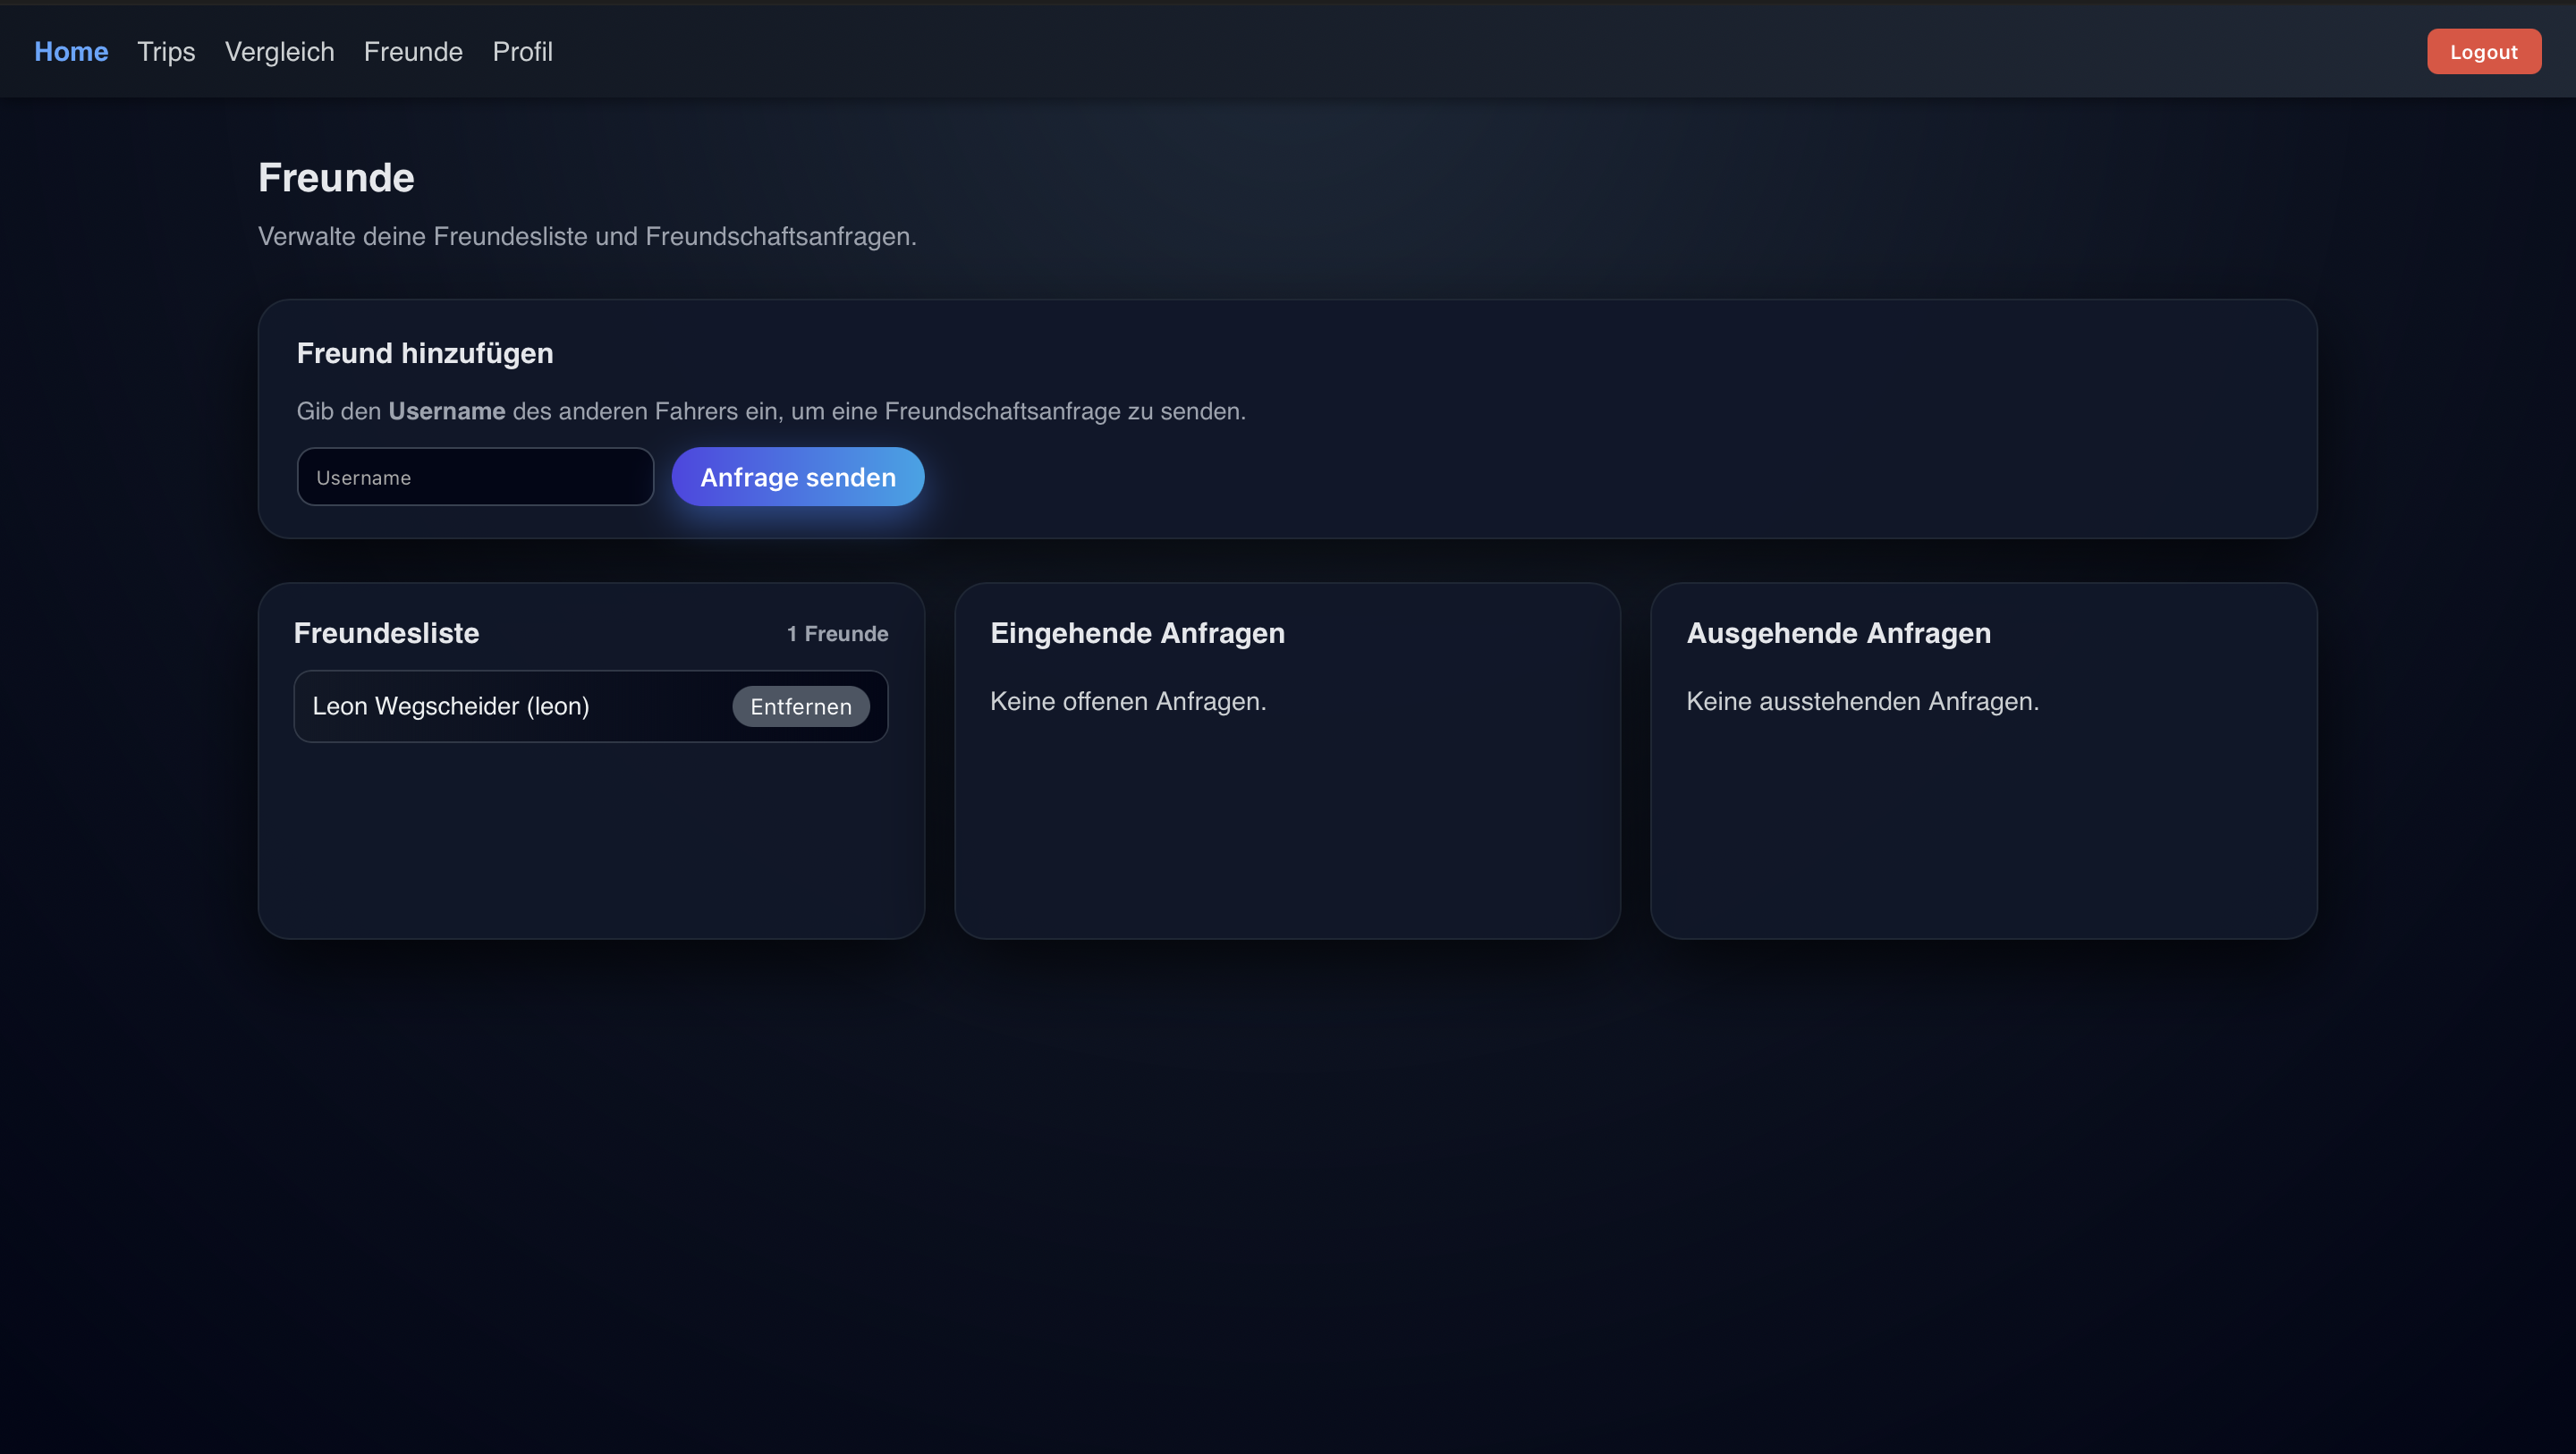The width and height of the screenshot is (2576, 1454).
Task: Click the Logout button
Action: pyautogui.click(x=2483, y=51)
